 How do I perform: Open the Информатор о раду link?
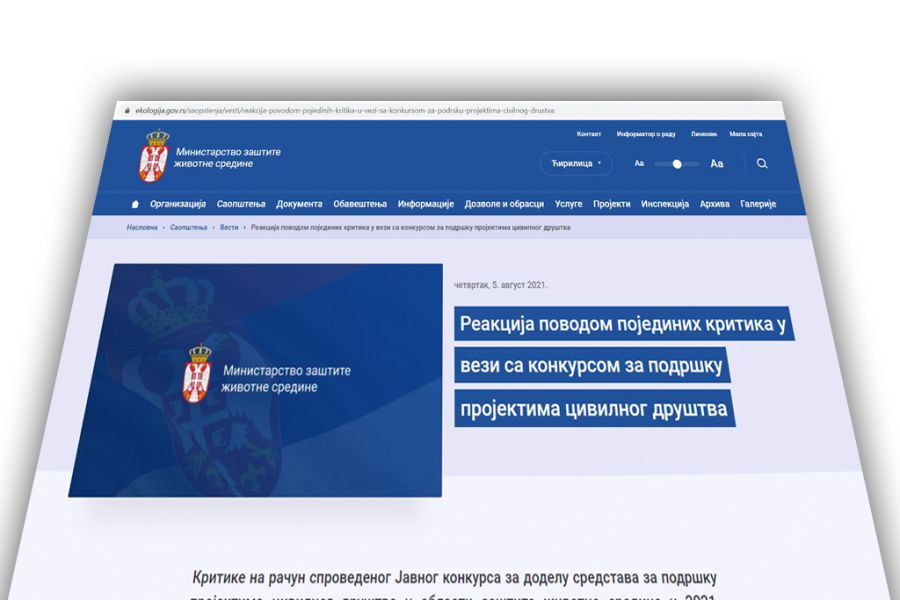click(x=646, y=134)
